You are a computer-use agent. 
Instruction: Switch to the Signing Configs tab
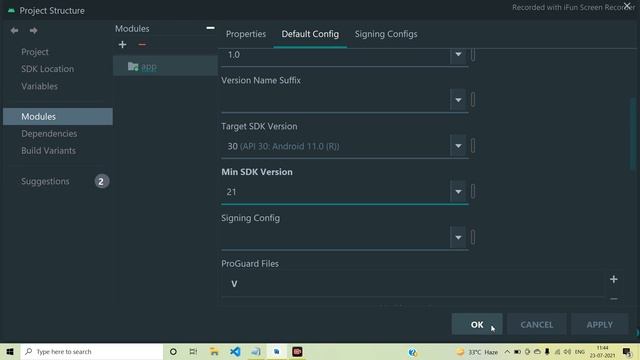tap(386, 34)
